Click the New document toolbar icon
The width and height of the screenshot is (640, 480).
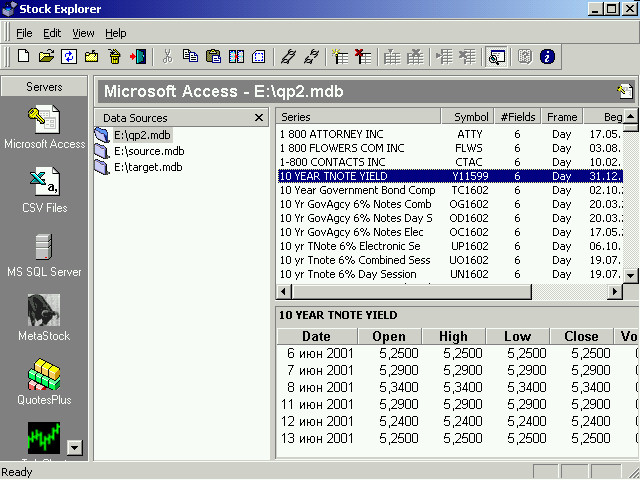pyautogui.click(x=23, y=56)
